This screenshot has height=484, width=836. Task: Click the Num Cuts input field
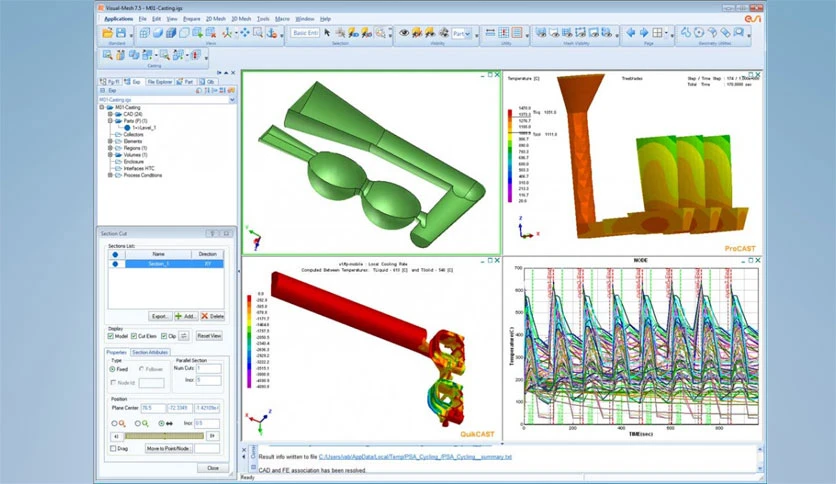pyautogui.click(x=208, y=368)
